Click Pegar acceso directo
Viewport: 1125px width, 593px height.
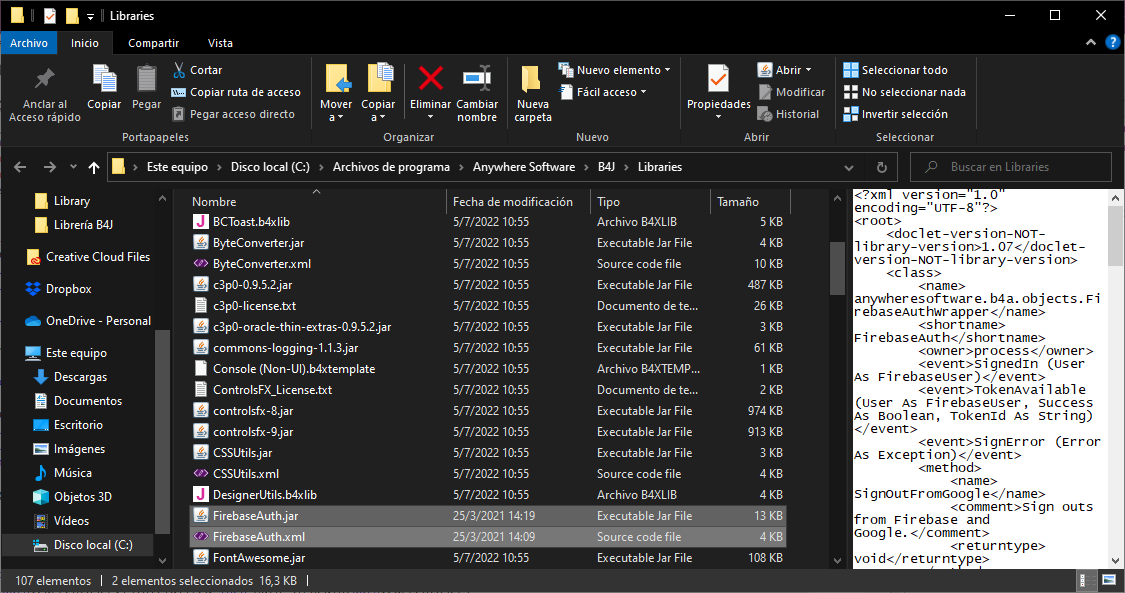point(234,114)
